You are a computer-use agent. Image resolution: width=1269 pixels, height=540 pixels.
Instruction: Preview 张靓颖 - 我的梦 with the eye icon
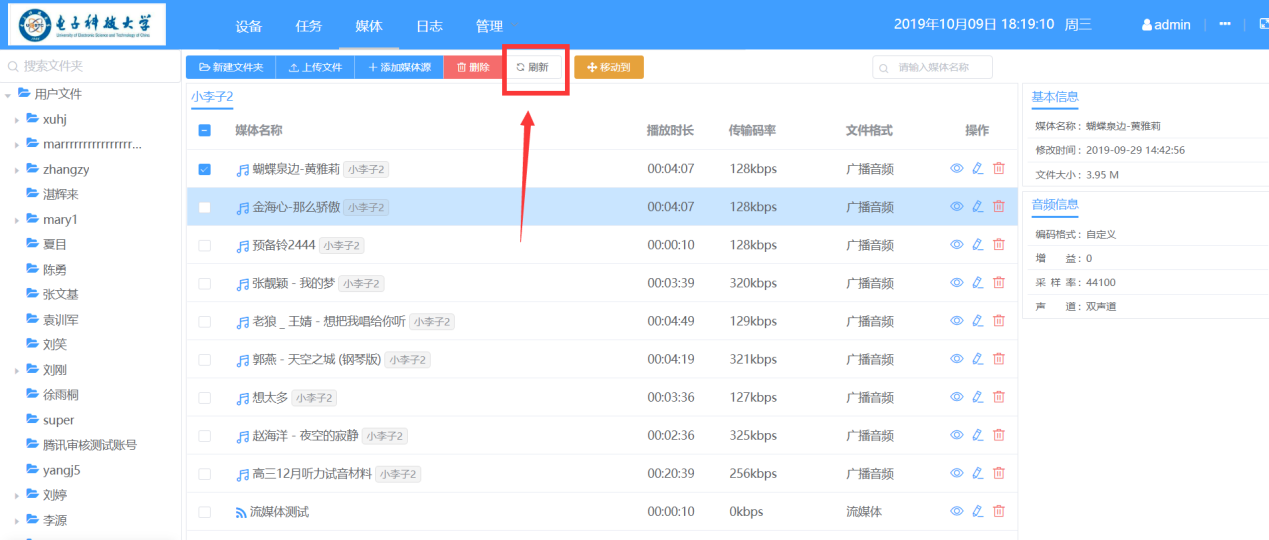point(956,283)
